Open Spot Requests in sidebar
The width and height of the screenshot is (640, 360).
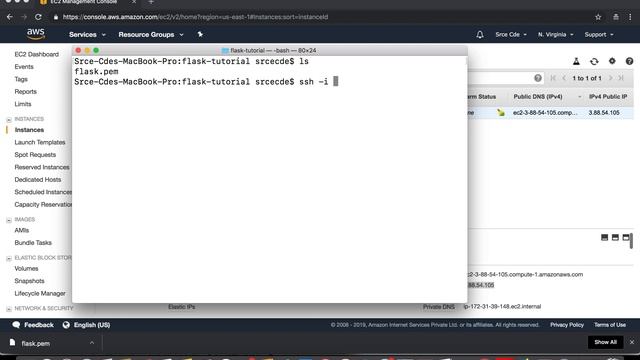tap(35, 155)
